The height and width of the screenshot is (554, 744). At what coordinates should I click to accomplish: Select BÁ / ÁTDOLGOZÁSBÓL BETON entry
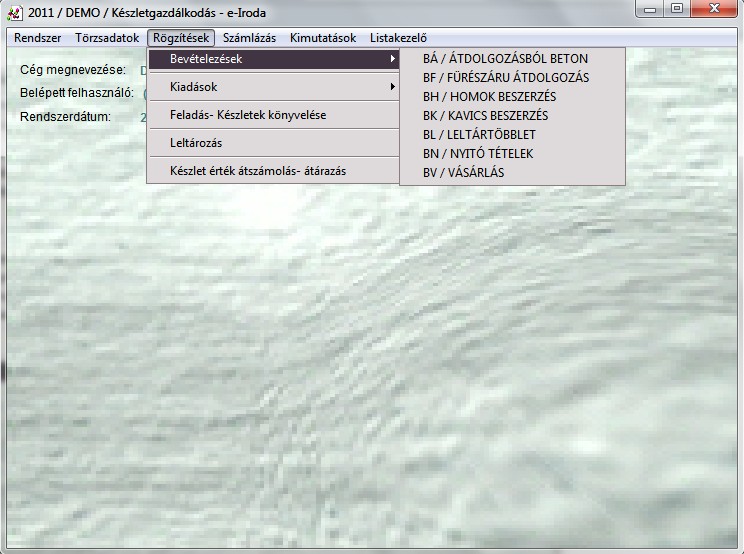[x=505, y=59]
